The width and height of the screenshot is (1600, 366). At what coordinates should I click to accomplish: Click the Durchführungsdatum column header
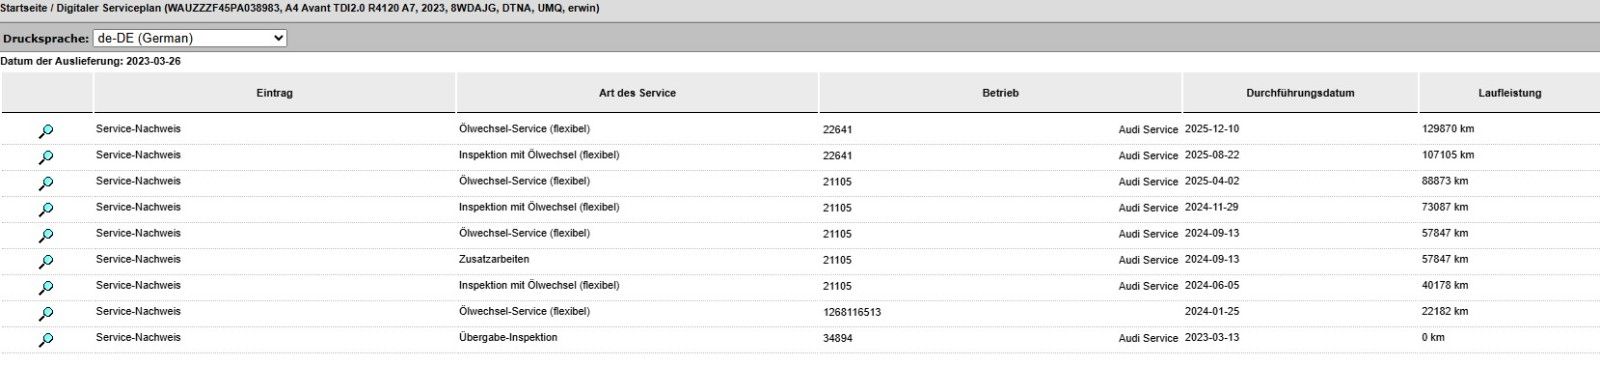pos(1300,93)
